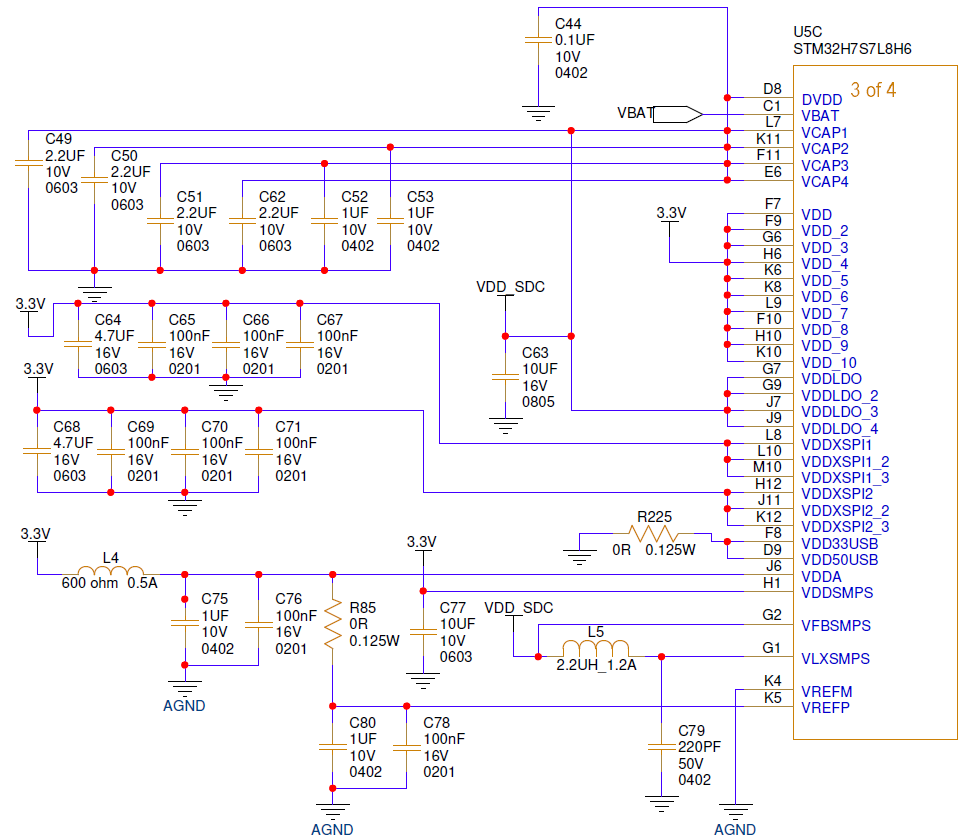
Task: Select capacitor C75 symbol
Action: click(184, 624)
